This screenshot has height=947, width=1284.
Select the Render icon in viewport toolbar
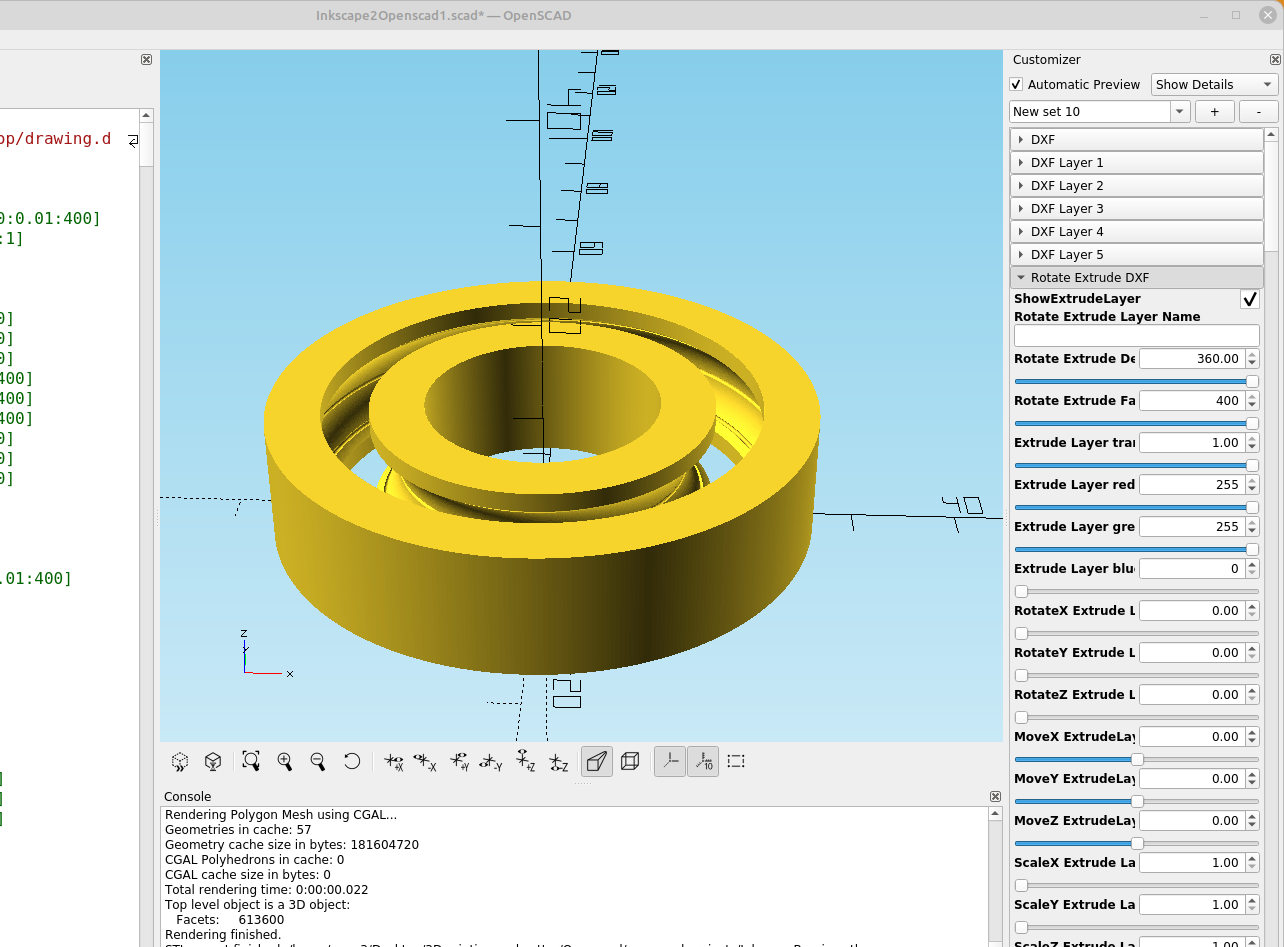click(x=213, y=761)
